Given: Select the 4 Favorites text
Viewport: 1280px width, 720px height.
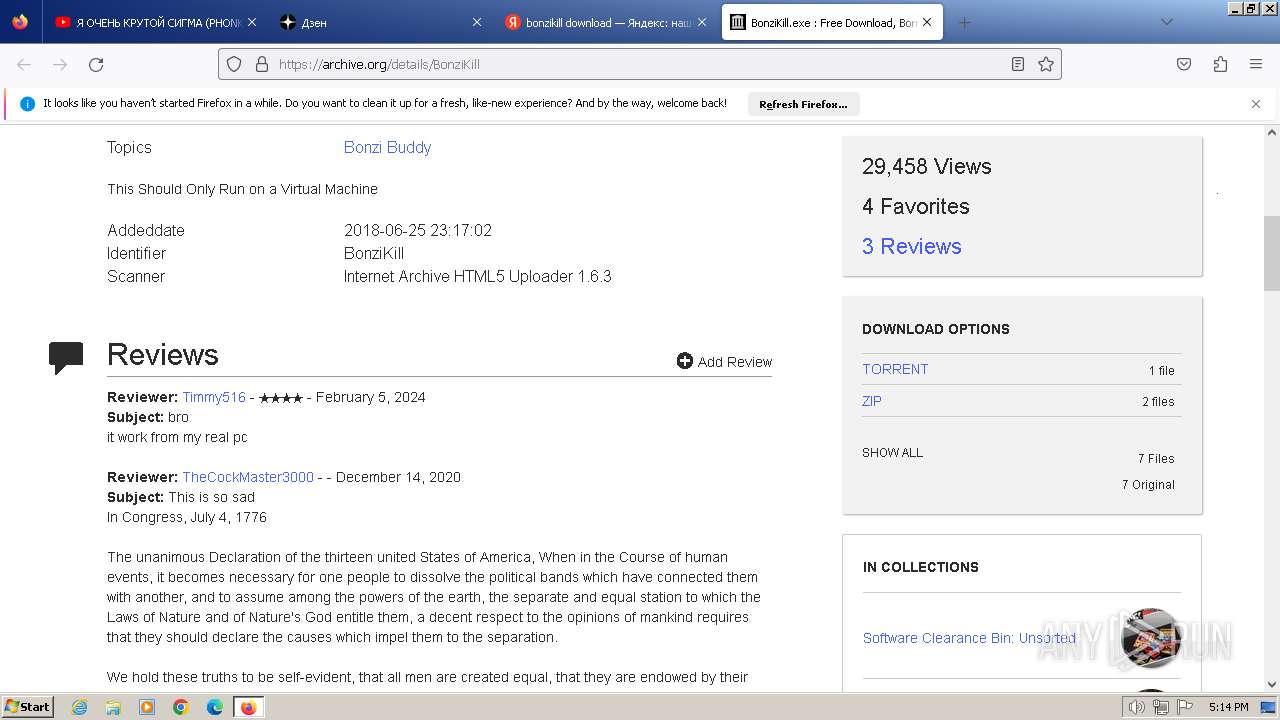Looking at the screenshot, I should [x=916, y=206].
